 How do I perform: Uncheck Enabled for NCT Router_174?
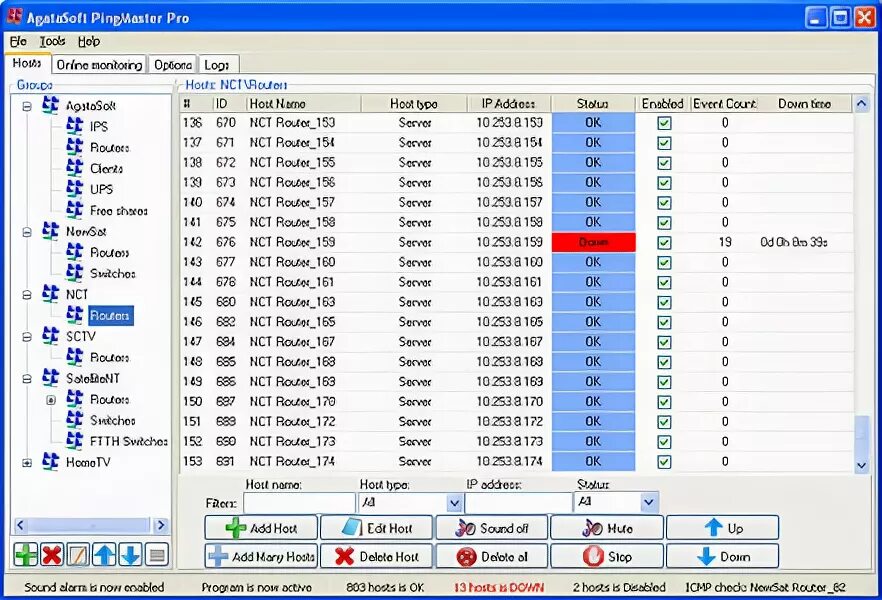pos(664,462)
